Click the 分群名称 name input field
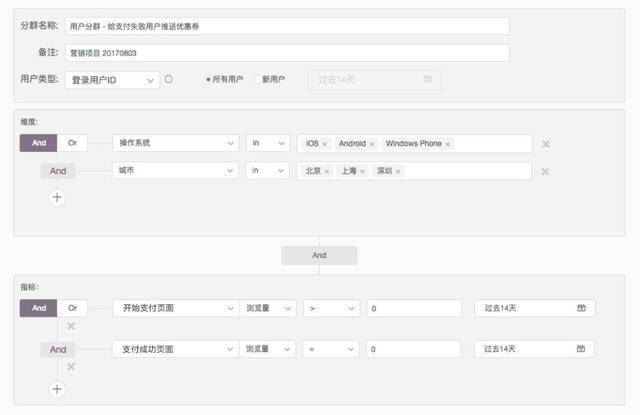The width and height of the screenshot is (640, 415). [x=287, y=27]
